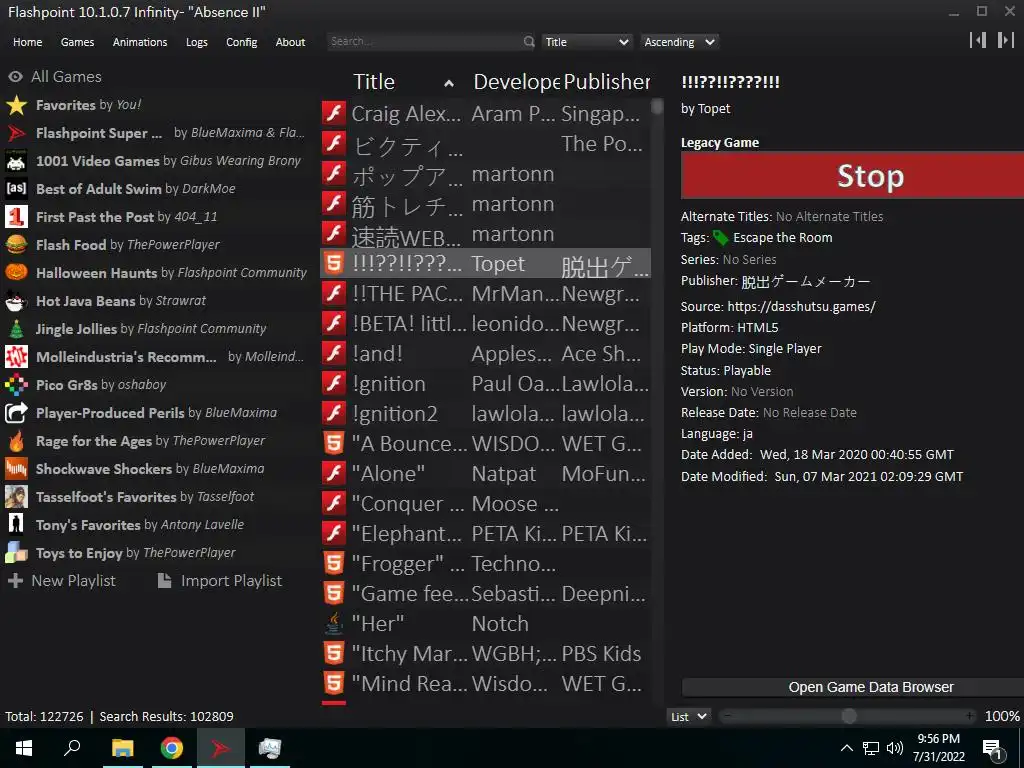The width and height of the screenshot is (1024, 768).
Task: Click the zoom slider plus end
Action: pyautogui.click(x=969, y=716)
